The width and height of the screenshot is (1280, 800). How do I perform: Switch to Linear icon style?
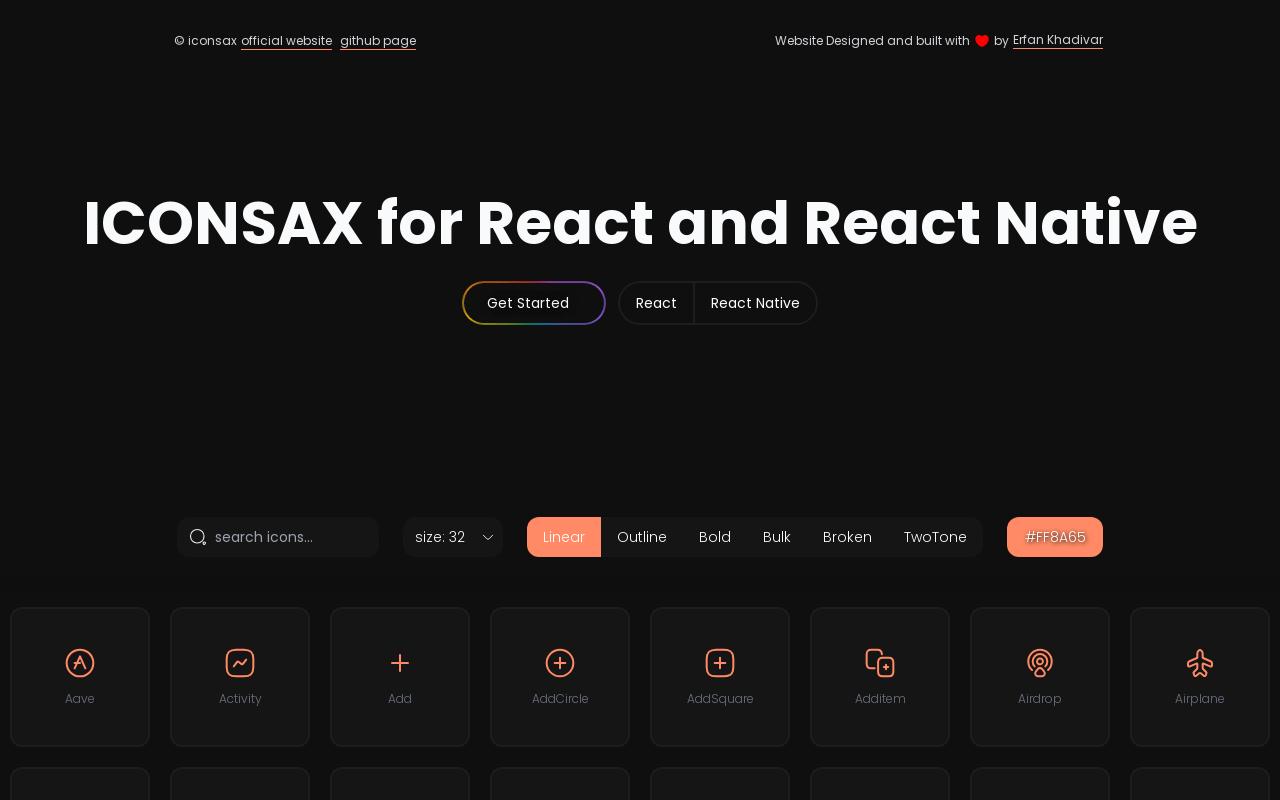pos(564,537)
